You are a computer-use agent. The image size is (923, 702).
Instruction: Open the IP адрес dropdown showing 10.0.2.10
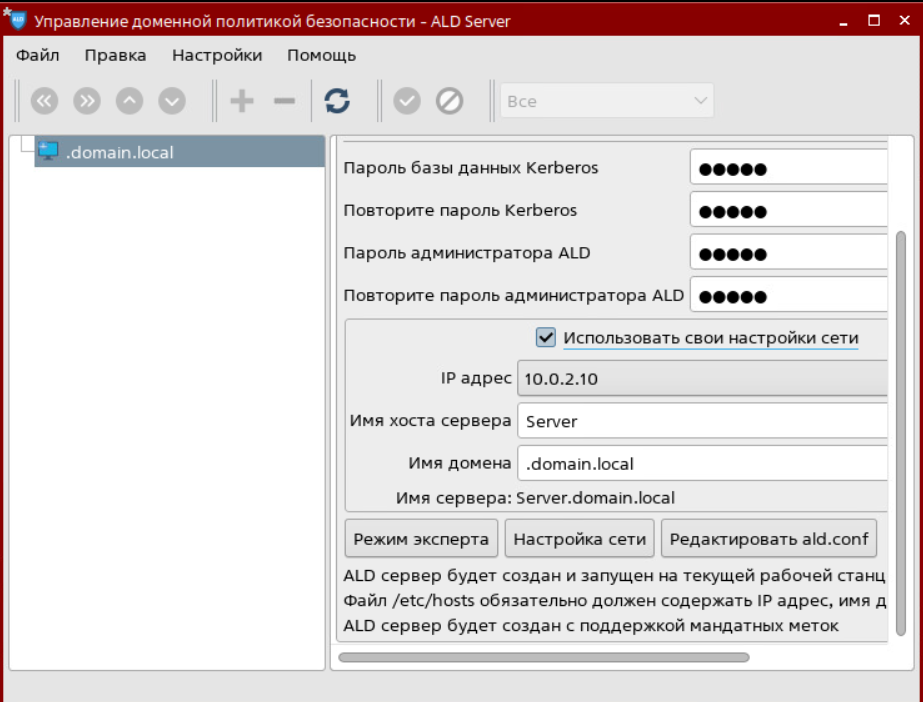click(702, 378)
